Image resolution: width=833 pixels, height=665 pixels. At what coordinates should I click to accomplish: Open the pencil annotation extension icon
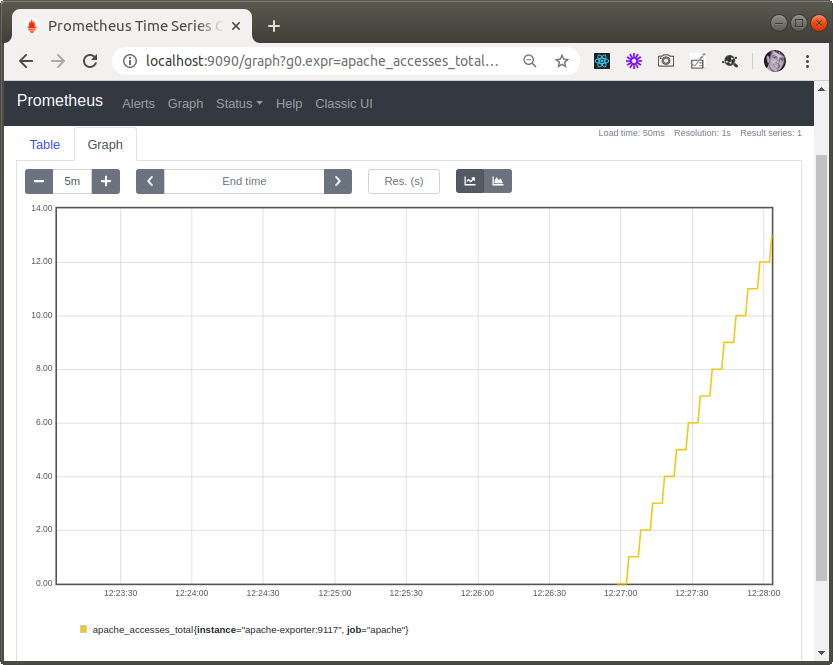point(698,61)
